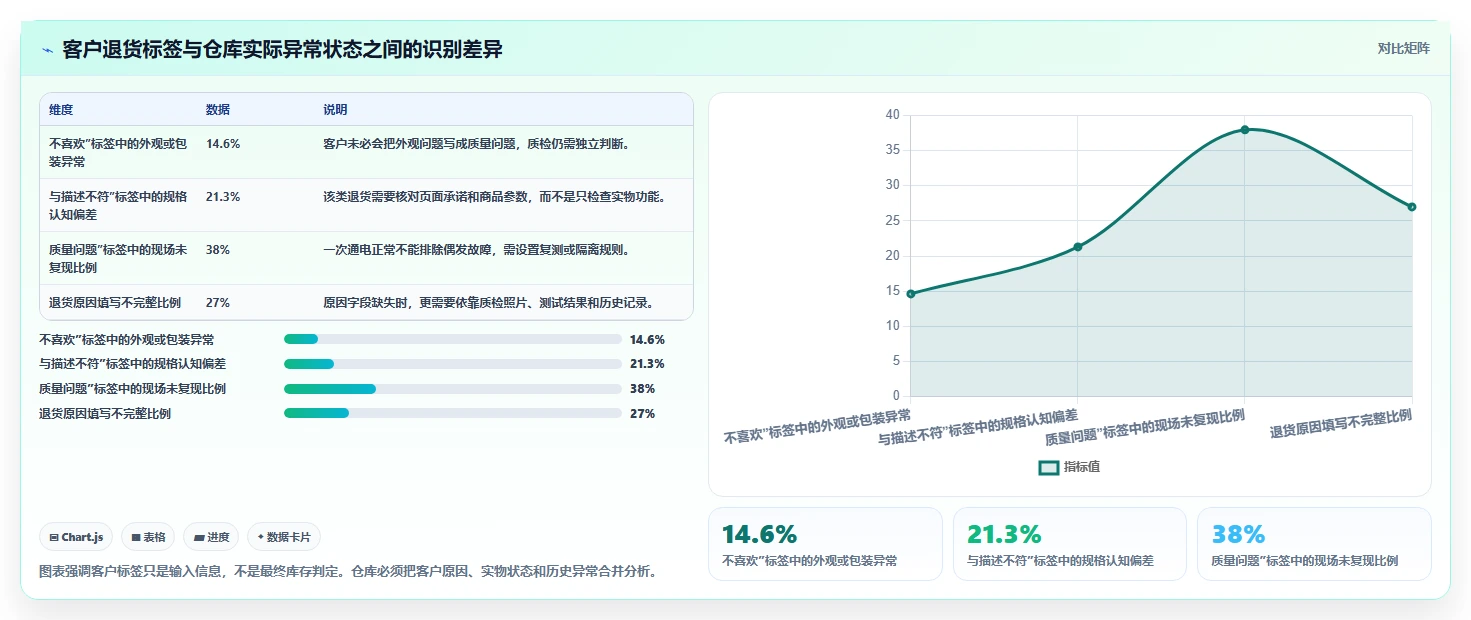Click the 21.3% progress bar
This screenshot has height=620, width=1471.
tap(453, 364)
